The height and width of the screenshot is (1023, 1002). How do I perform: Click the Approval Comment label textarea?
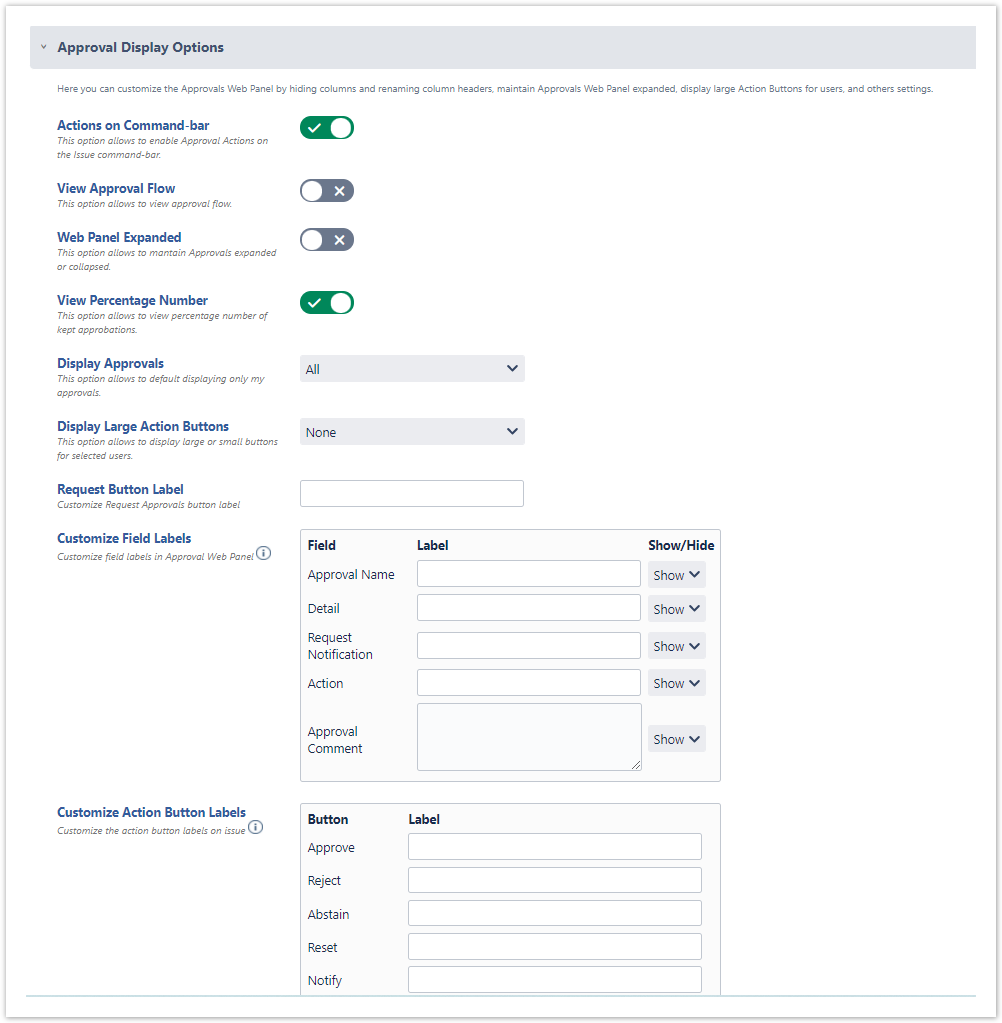[529, 737]
